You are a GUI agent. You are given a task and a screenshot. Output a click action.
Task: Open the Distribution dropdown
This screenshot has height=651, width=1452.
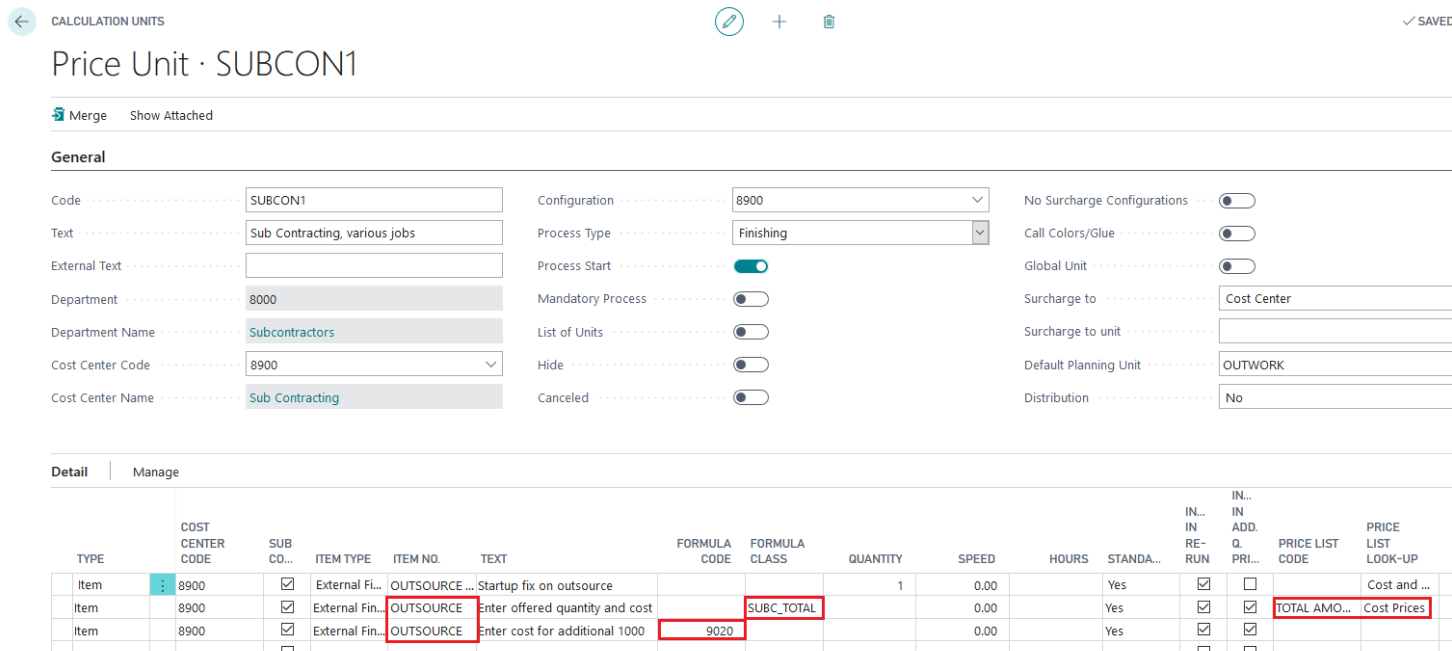[1335, 398]
